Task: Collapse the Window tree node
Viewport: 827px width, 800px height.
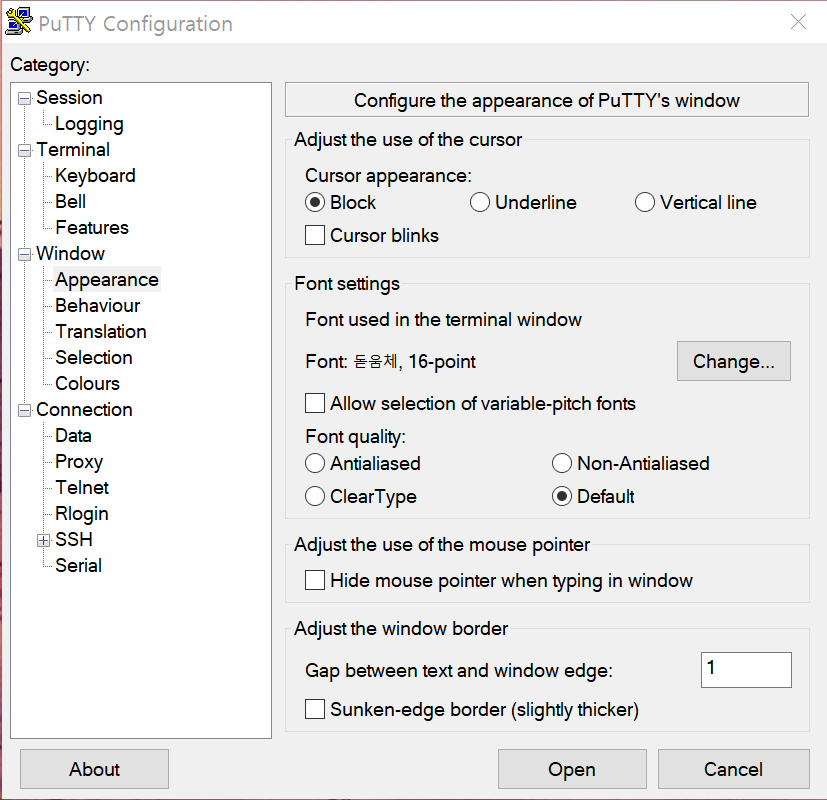Action: coord(24,255)
